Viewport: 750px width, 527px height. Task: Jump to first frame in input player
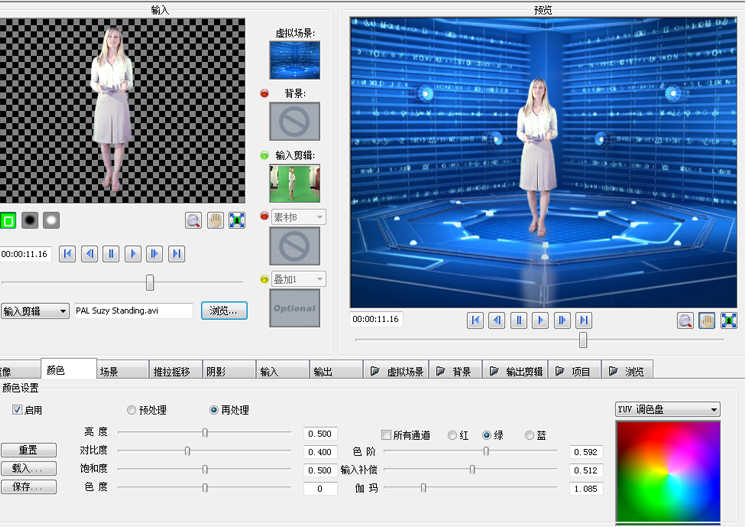[67, 254]
